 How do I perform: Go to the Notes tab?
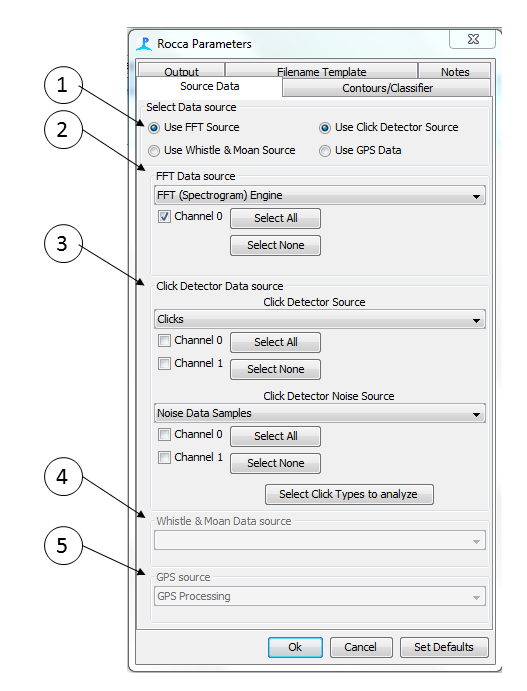click(x=455, y=71)
